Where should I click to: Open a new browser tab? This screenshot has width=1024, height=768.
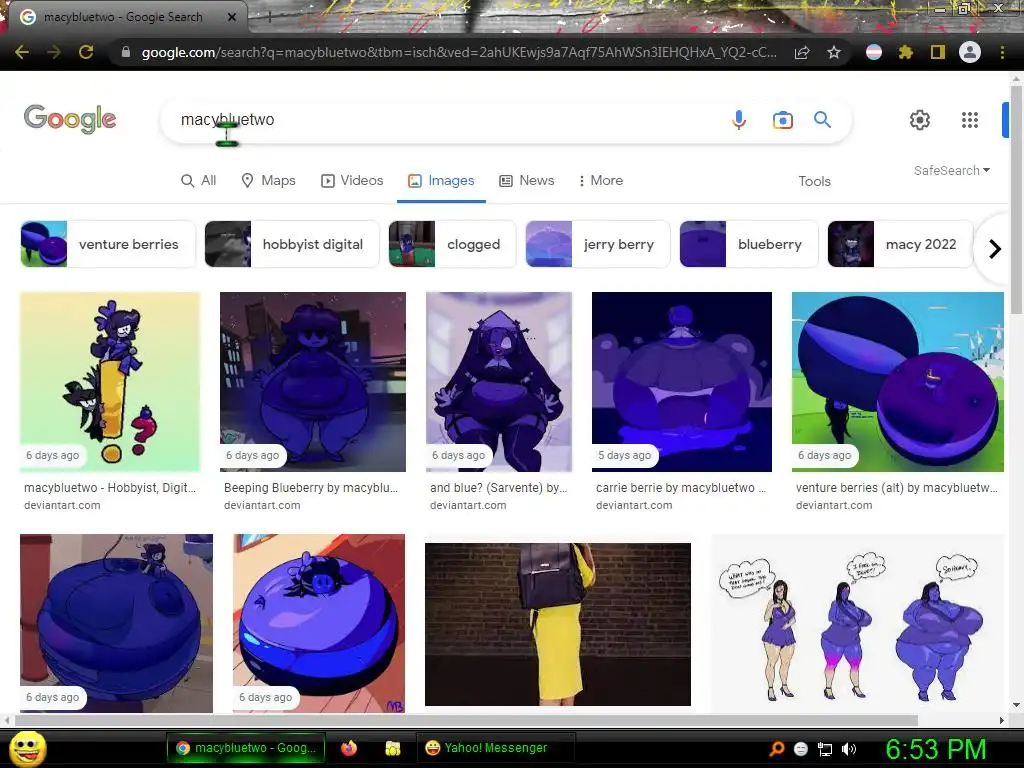pos(269,18)
